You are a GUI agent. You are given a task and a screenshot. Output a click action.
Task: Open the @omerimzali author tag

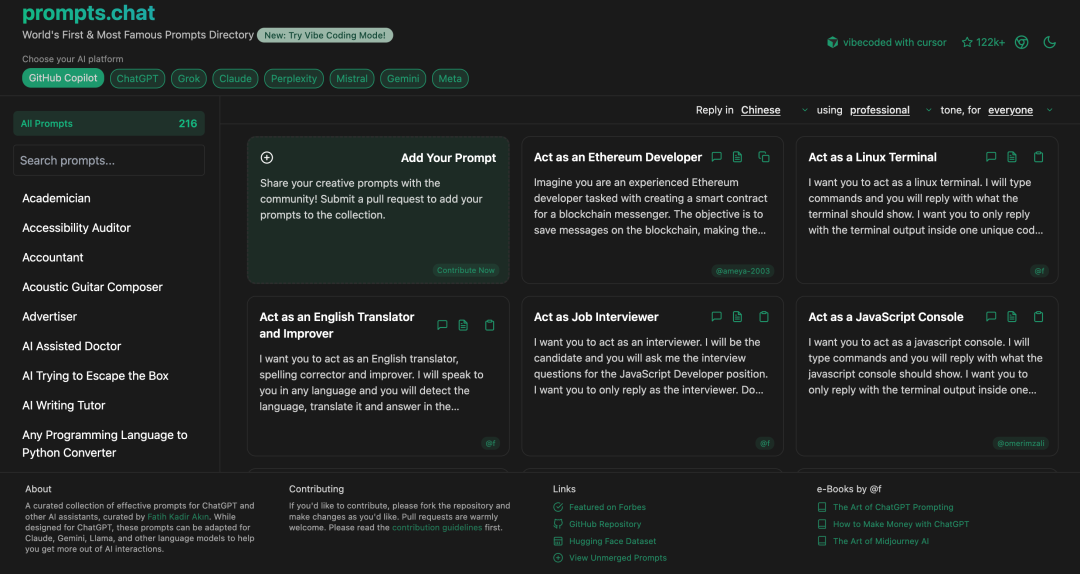pyautogui.click(x=1021, y=443)
